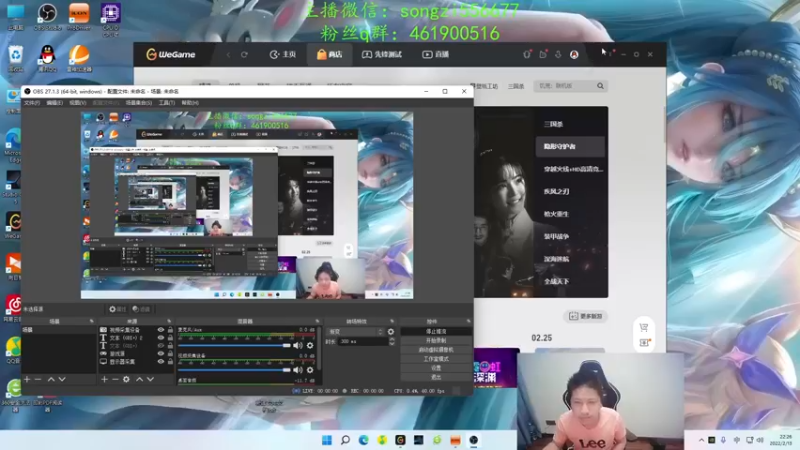
Task: Click the Studio Mode button in OBS
Action: [436, 359]
